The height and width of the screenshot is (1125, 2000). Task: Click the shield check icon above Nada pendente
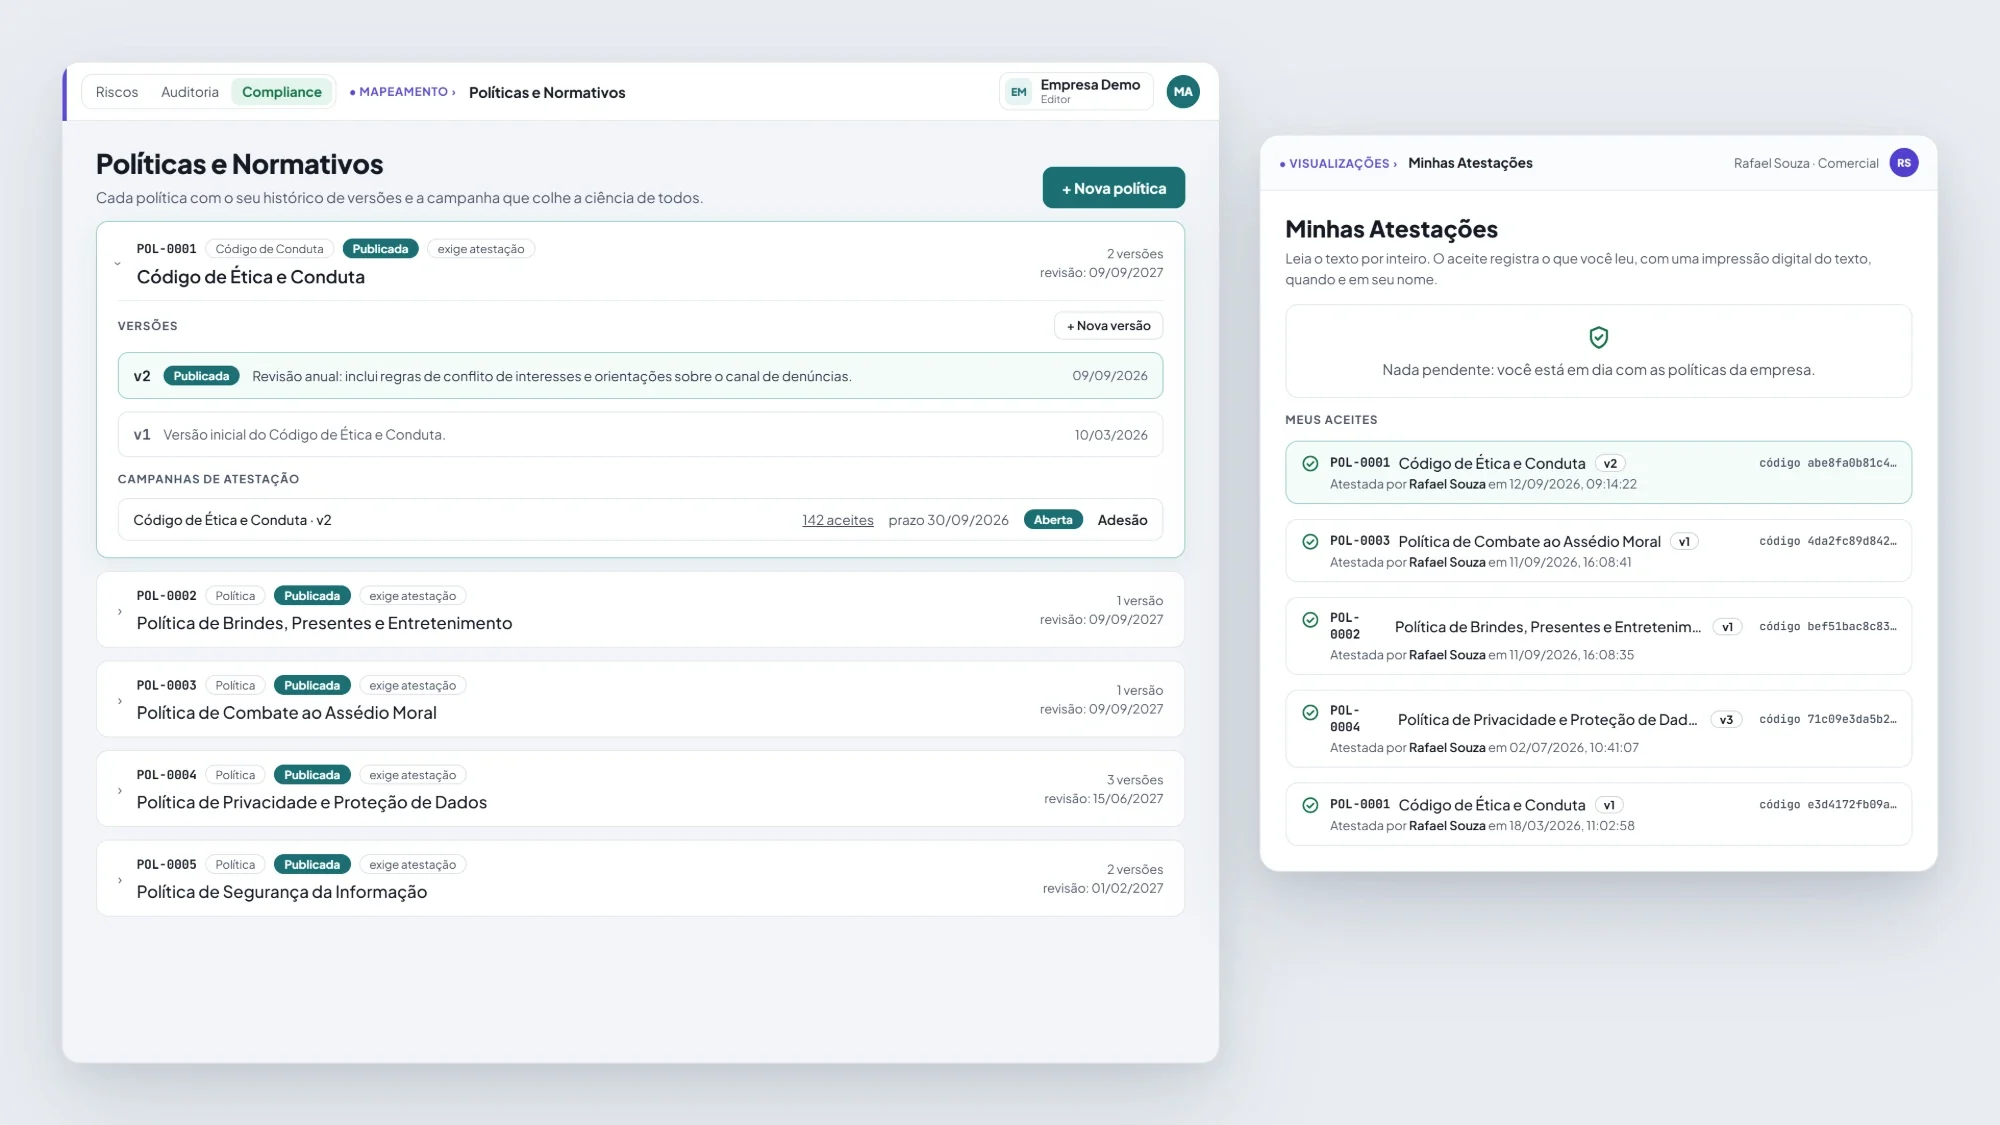[1598, 337]
